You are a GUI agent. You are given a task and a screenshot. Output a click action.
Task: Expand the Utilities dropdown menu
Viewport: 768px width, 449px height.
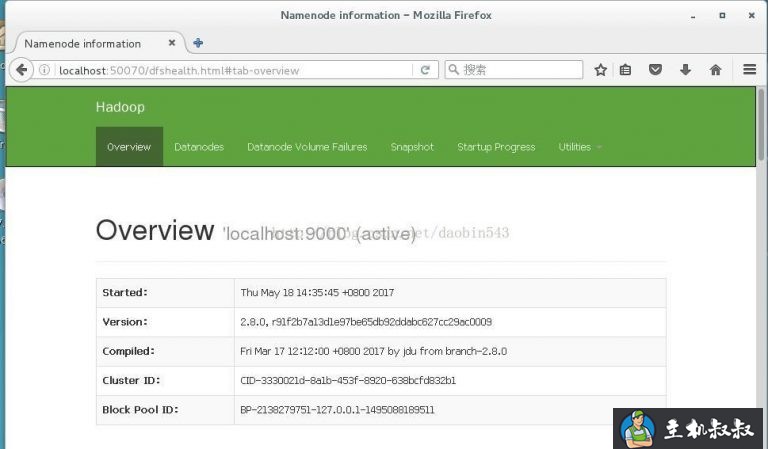[580, 147]
